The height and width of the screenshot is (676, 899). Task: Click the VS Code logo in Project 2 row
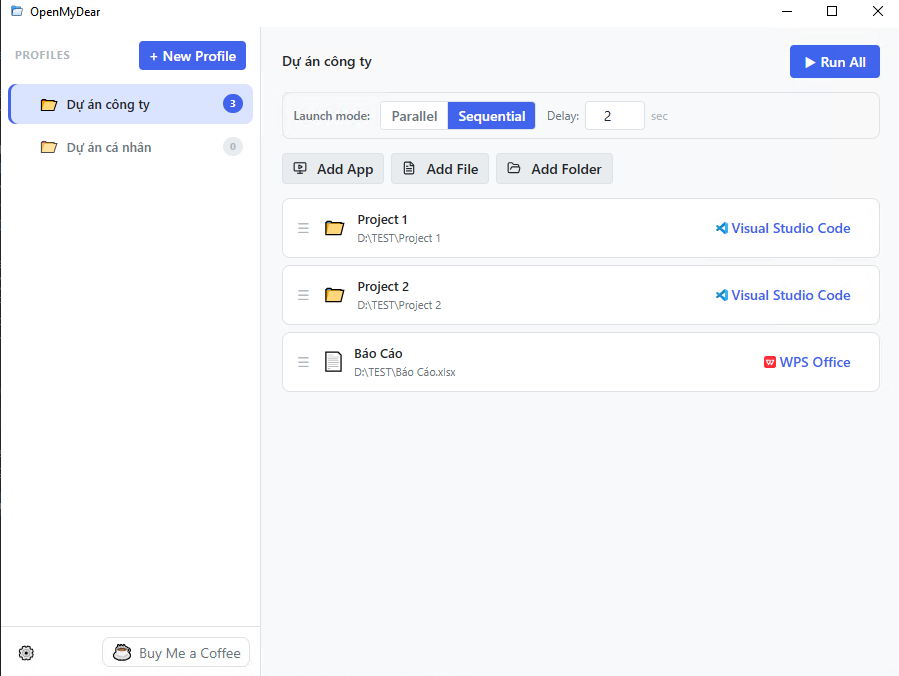[x=722, y=295]
